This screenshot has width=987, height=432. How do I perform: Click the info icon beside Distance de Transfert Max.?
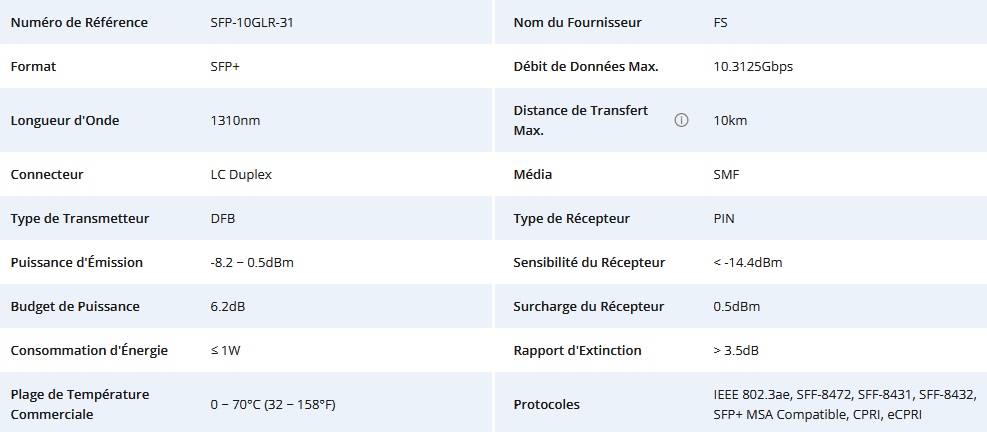click(682, 120)
